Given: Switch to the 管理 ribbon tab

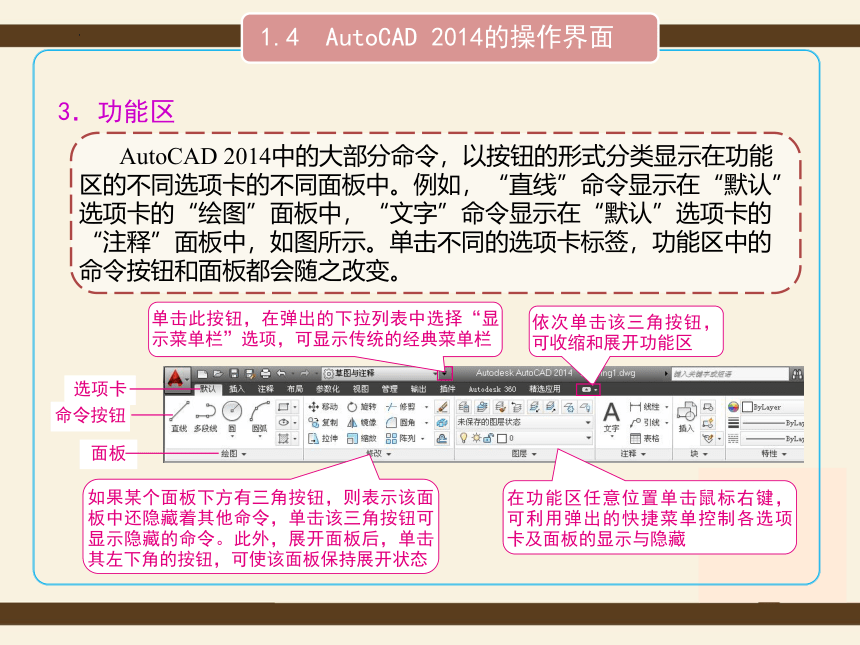Looking at the screenshot, I should pos(389,389).
